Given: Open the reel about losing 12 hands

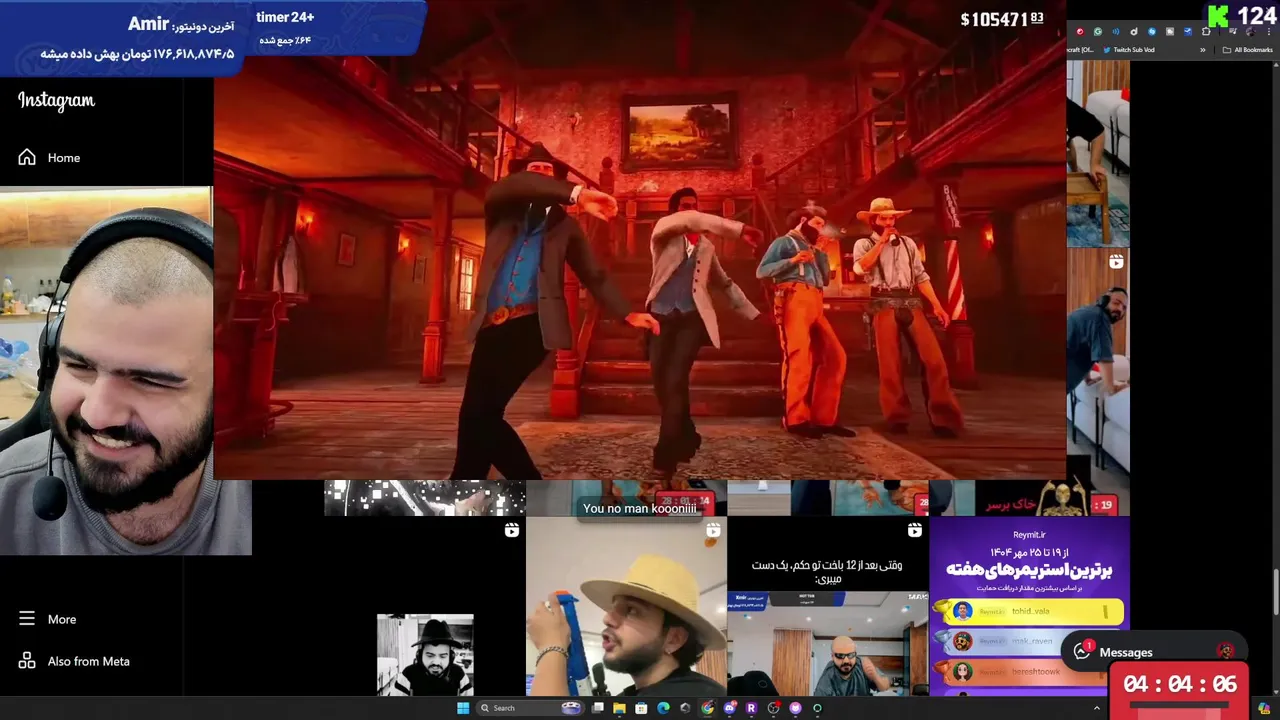Looking at the screenshot, I should tap(828, 606).
